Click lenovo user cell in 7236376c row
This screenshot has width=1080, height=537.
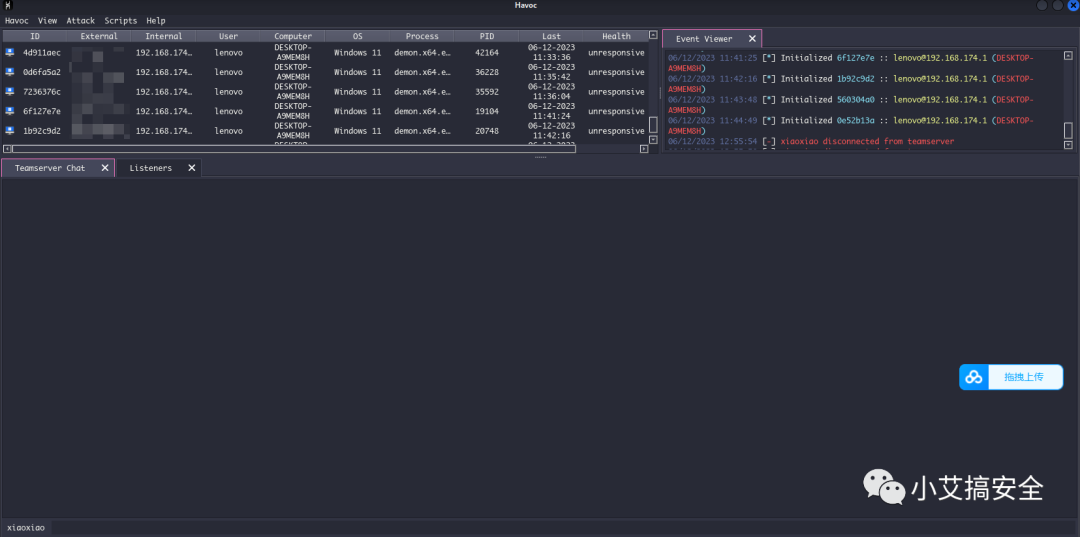click(228, 92)
